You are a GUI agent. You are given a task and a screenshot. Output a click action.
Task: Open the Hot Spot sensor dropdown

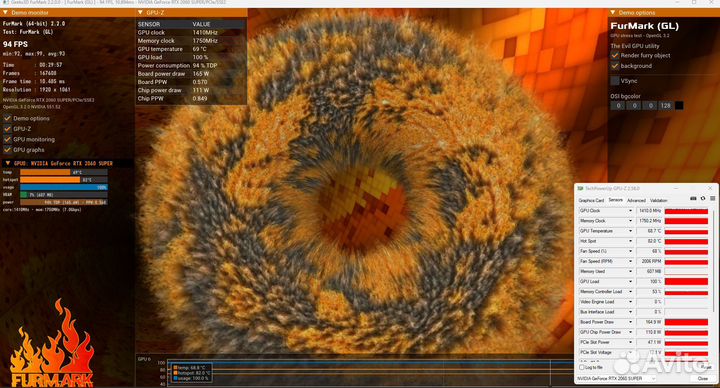coord(630,241)
